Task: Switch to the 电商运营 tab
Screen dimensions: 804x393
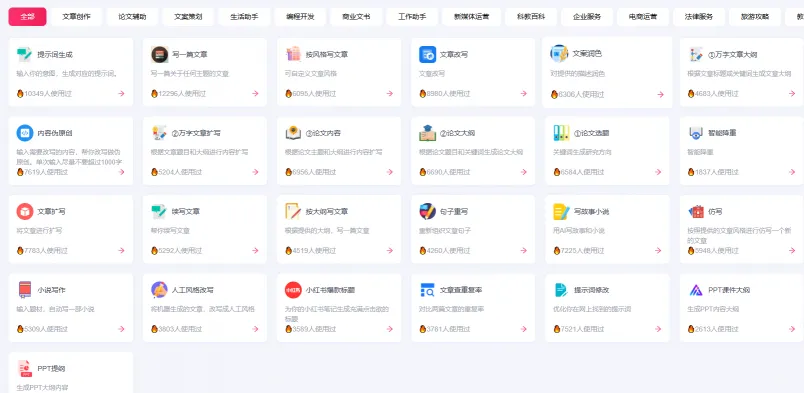Action: [x=643, y=16]
